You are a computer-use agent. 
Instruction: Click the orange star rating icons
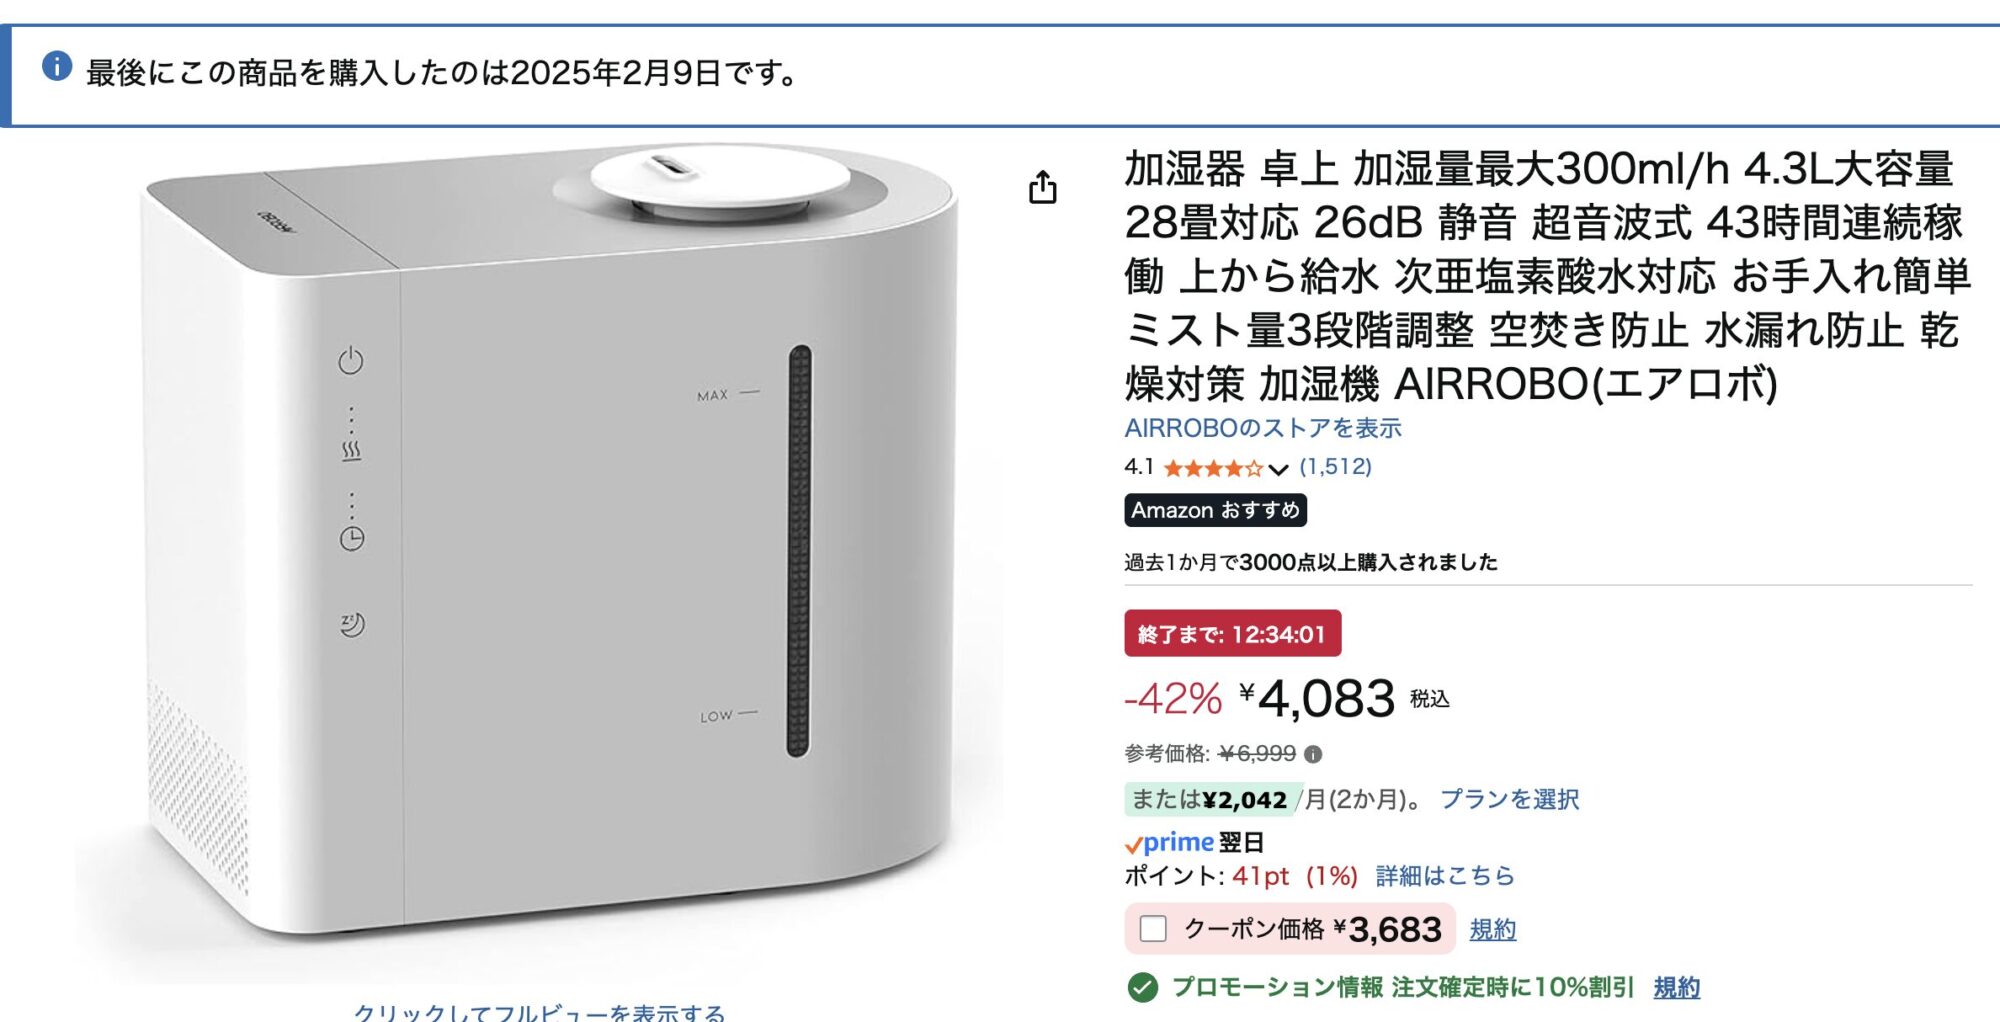[x=1212, y=468]
